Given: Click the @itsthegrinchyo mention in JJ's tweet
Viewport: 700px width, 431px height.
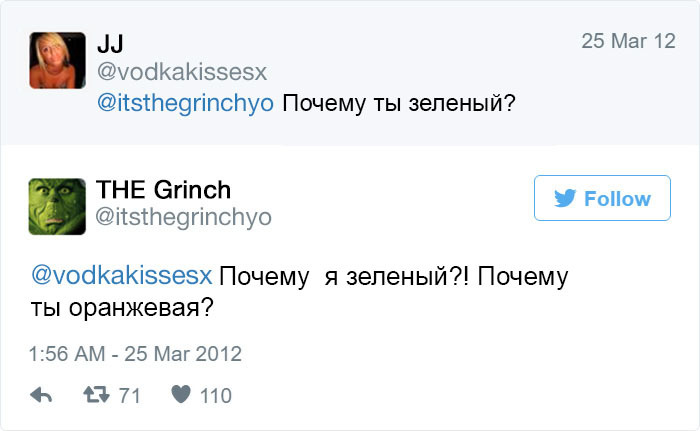Looking at the screenshot, I should click(185, 104).
